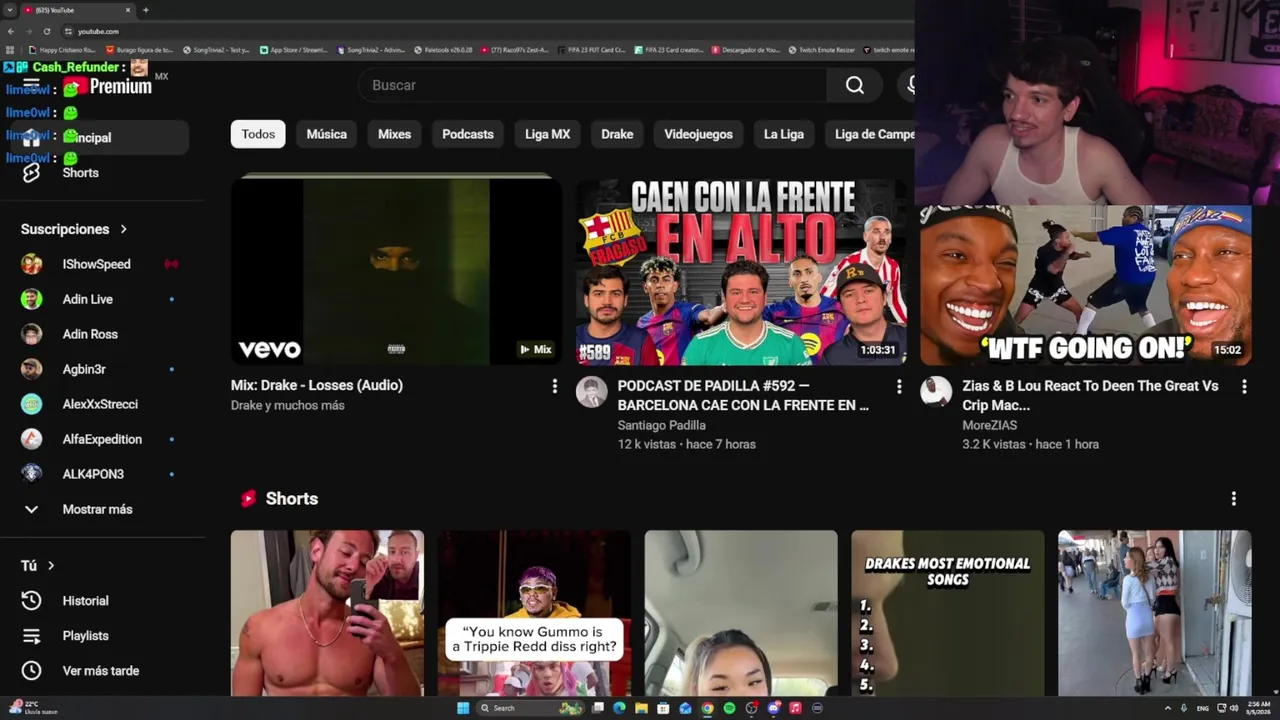The width and height of the screenshot is (1280, 720).
Task: Open the browser tab search dropdown
Action: pyautogui.click(x=10, y=10)
